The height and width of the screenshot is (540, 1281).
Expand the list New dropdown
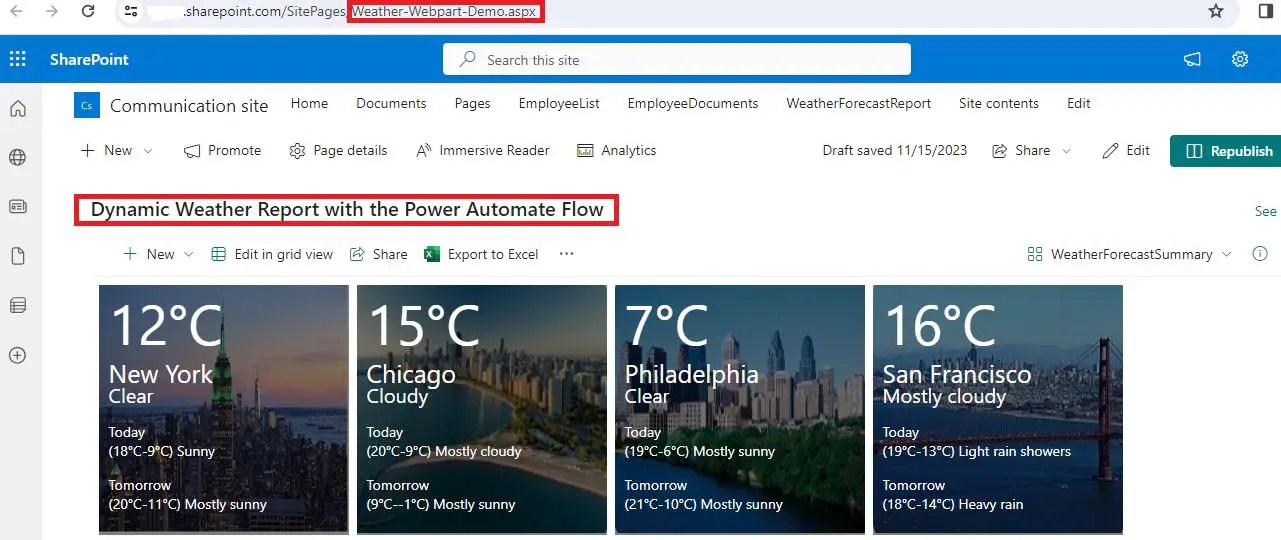[x=158, y=254]
